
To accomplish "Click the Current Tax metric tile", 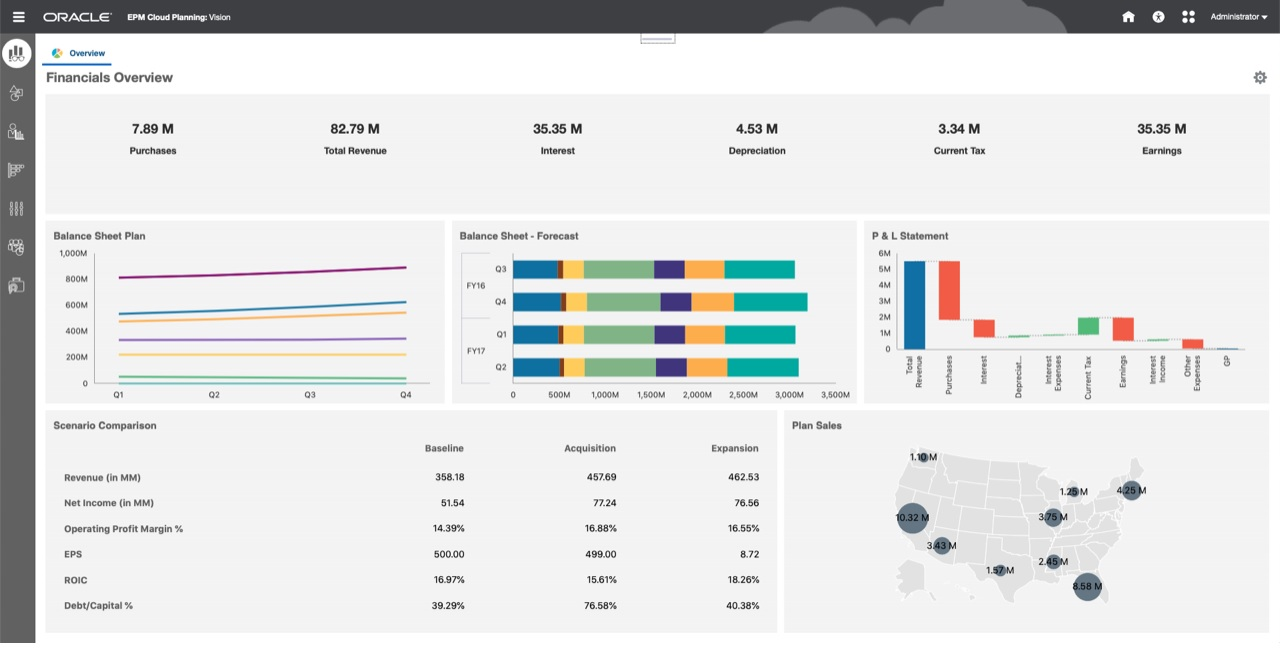I will coord(959,138).
